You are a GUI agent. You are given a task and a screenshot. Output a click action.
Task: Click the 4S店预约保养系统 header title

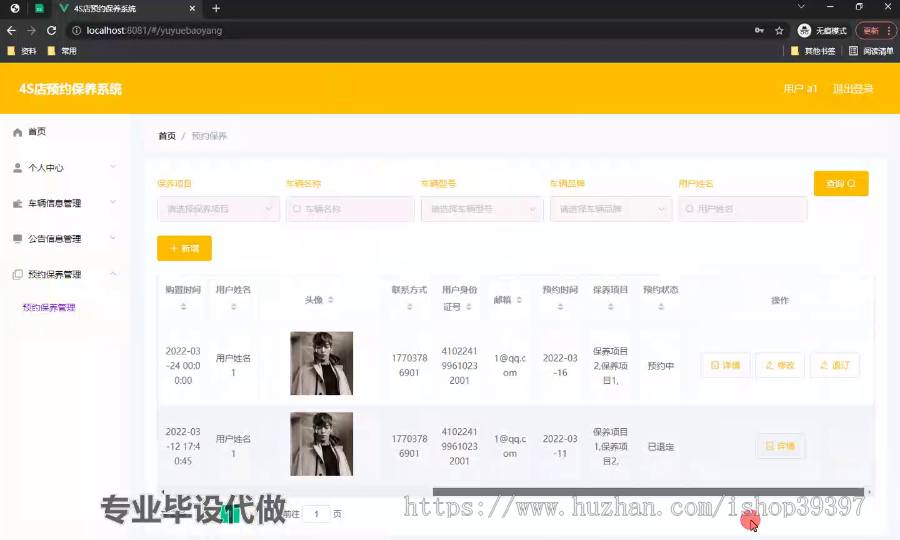pos(70,89)
